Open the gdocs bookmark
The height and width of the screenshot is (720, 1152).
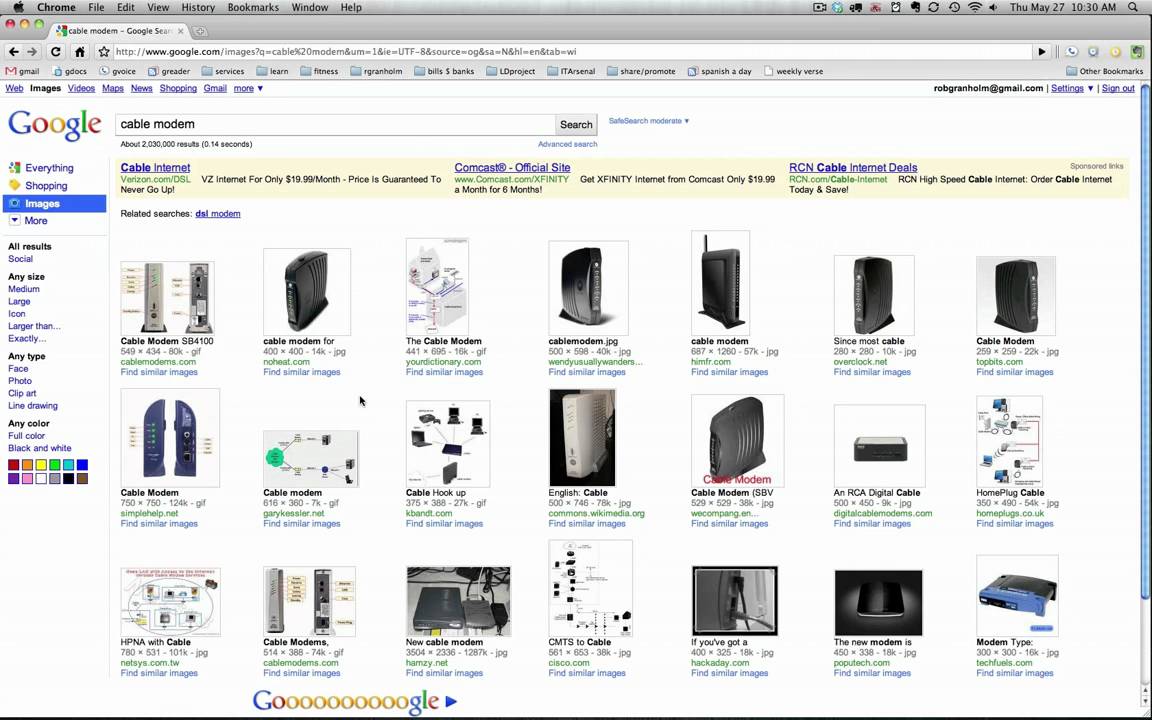tap(71, 71)
